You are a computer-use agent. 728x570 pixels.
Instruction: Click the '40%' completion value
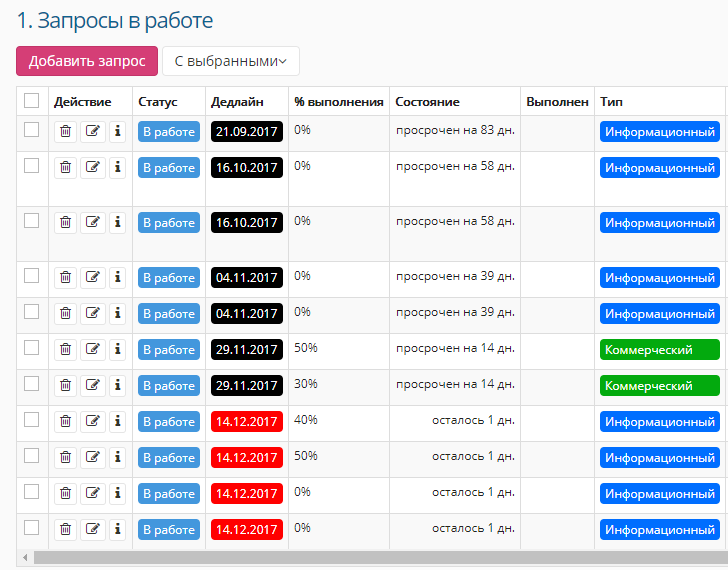[306, 420]
